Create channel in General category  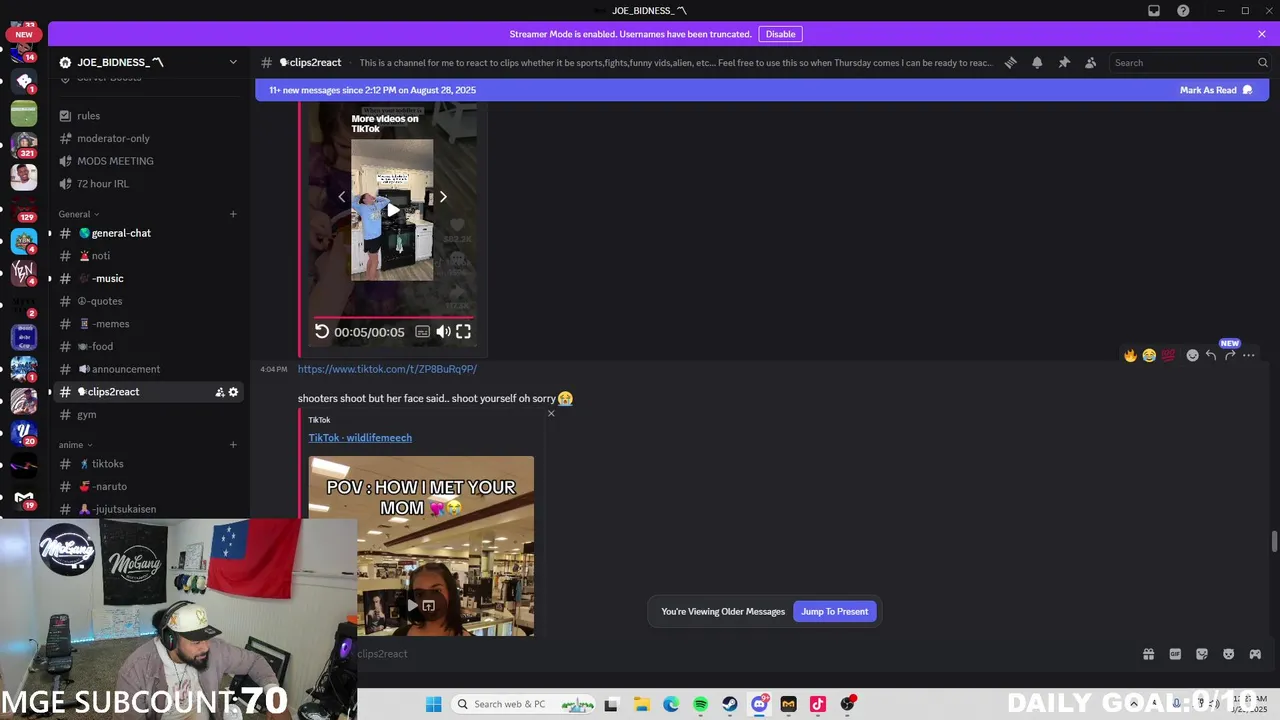tap(233, 214)
